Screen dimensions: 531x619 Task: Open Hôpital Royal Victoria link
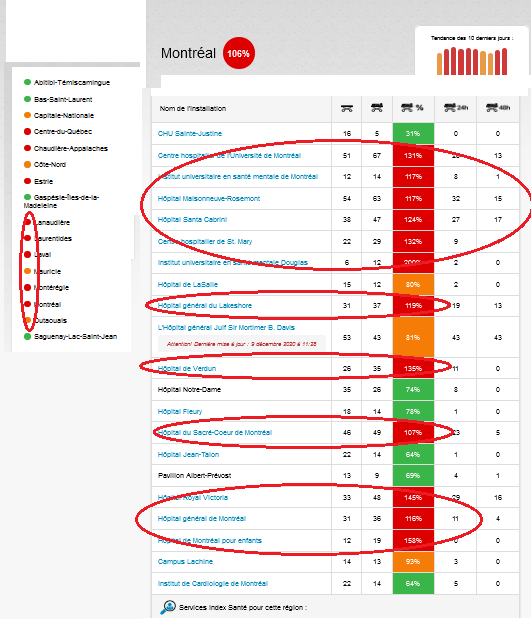click(x=193, y=498)
